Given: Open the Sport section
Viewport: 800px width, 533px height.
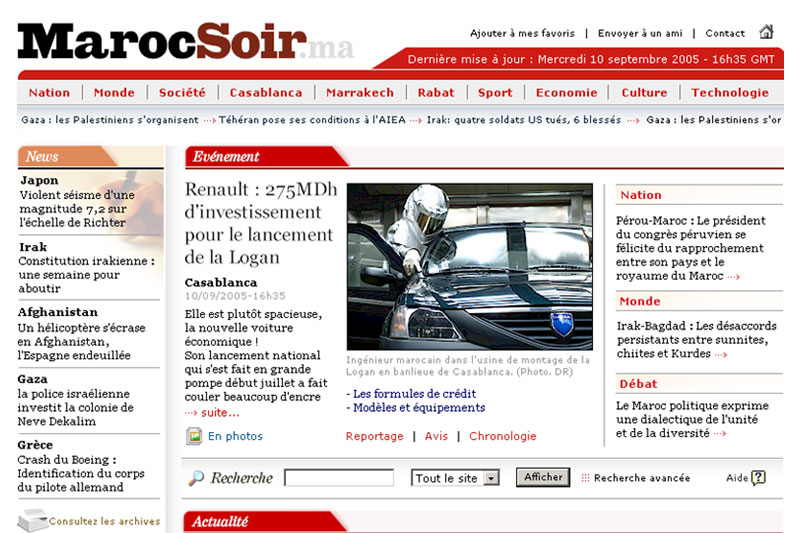Looking at the screenshot, I should pyautogui.click(x=495, y=93).
